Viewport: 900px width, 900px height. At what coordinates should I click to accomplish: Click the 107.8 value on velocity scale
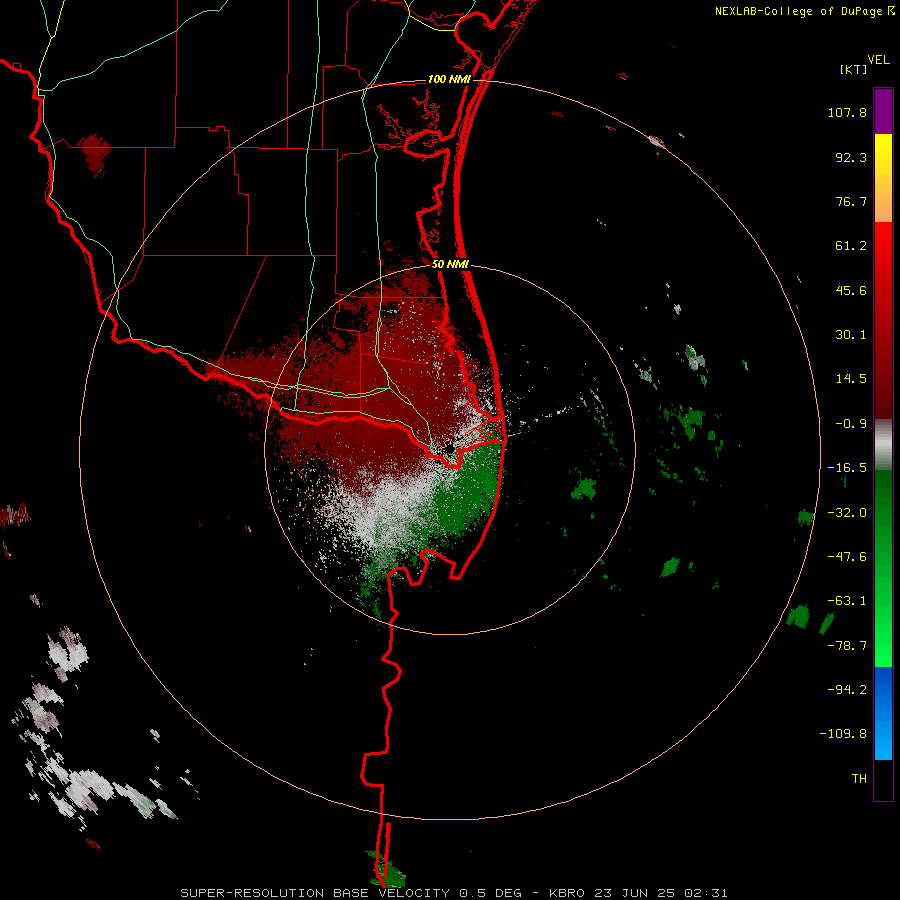coord(847,112)
